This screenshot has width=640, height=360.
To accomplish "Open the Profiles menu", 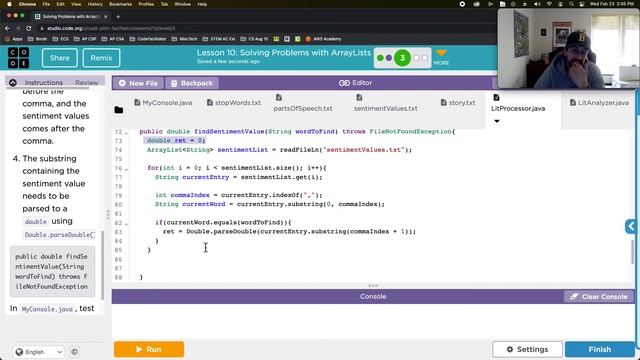I will click(146, 4).
